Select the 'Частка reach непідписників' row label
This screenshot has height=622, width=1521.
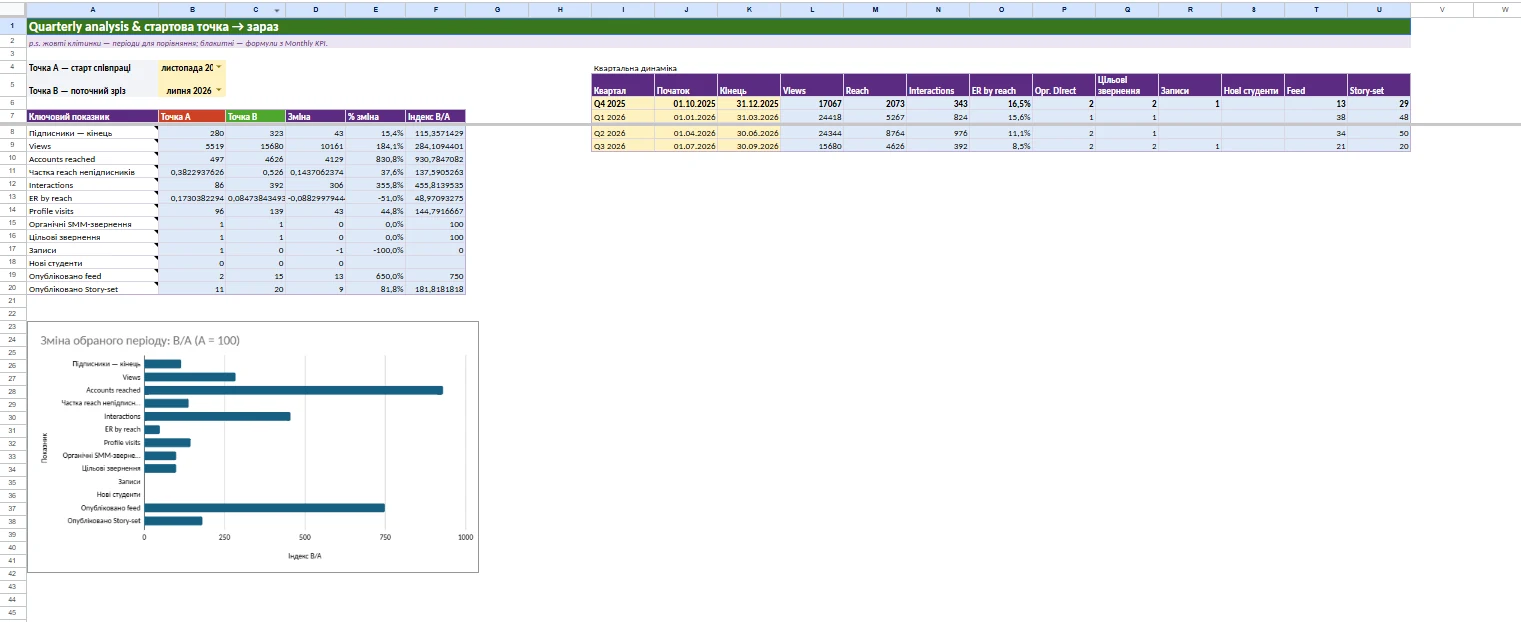click(92, 172)
